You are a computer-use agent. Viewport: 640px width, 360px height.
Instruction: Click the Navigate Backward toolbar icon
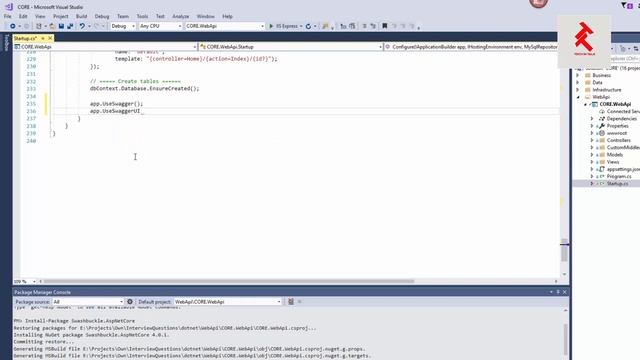coord(13,26)
